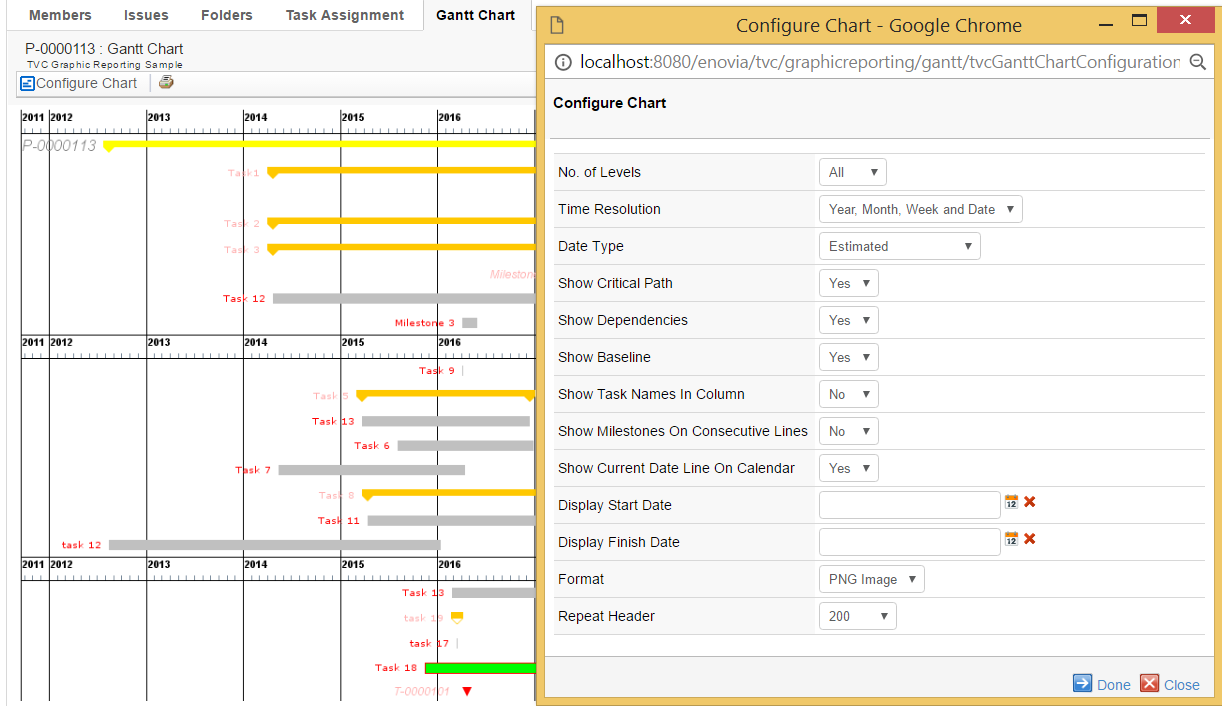Click the Done link to apply settings
This screenshot has width=1222, height=706.
(x=1102, y=684)
